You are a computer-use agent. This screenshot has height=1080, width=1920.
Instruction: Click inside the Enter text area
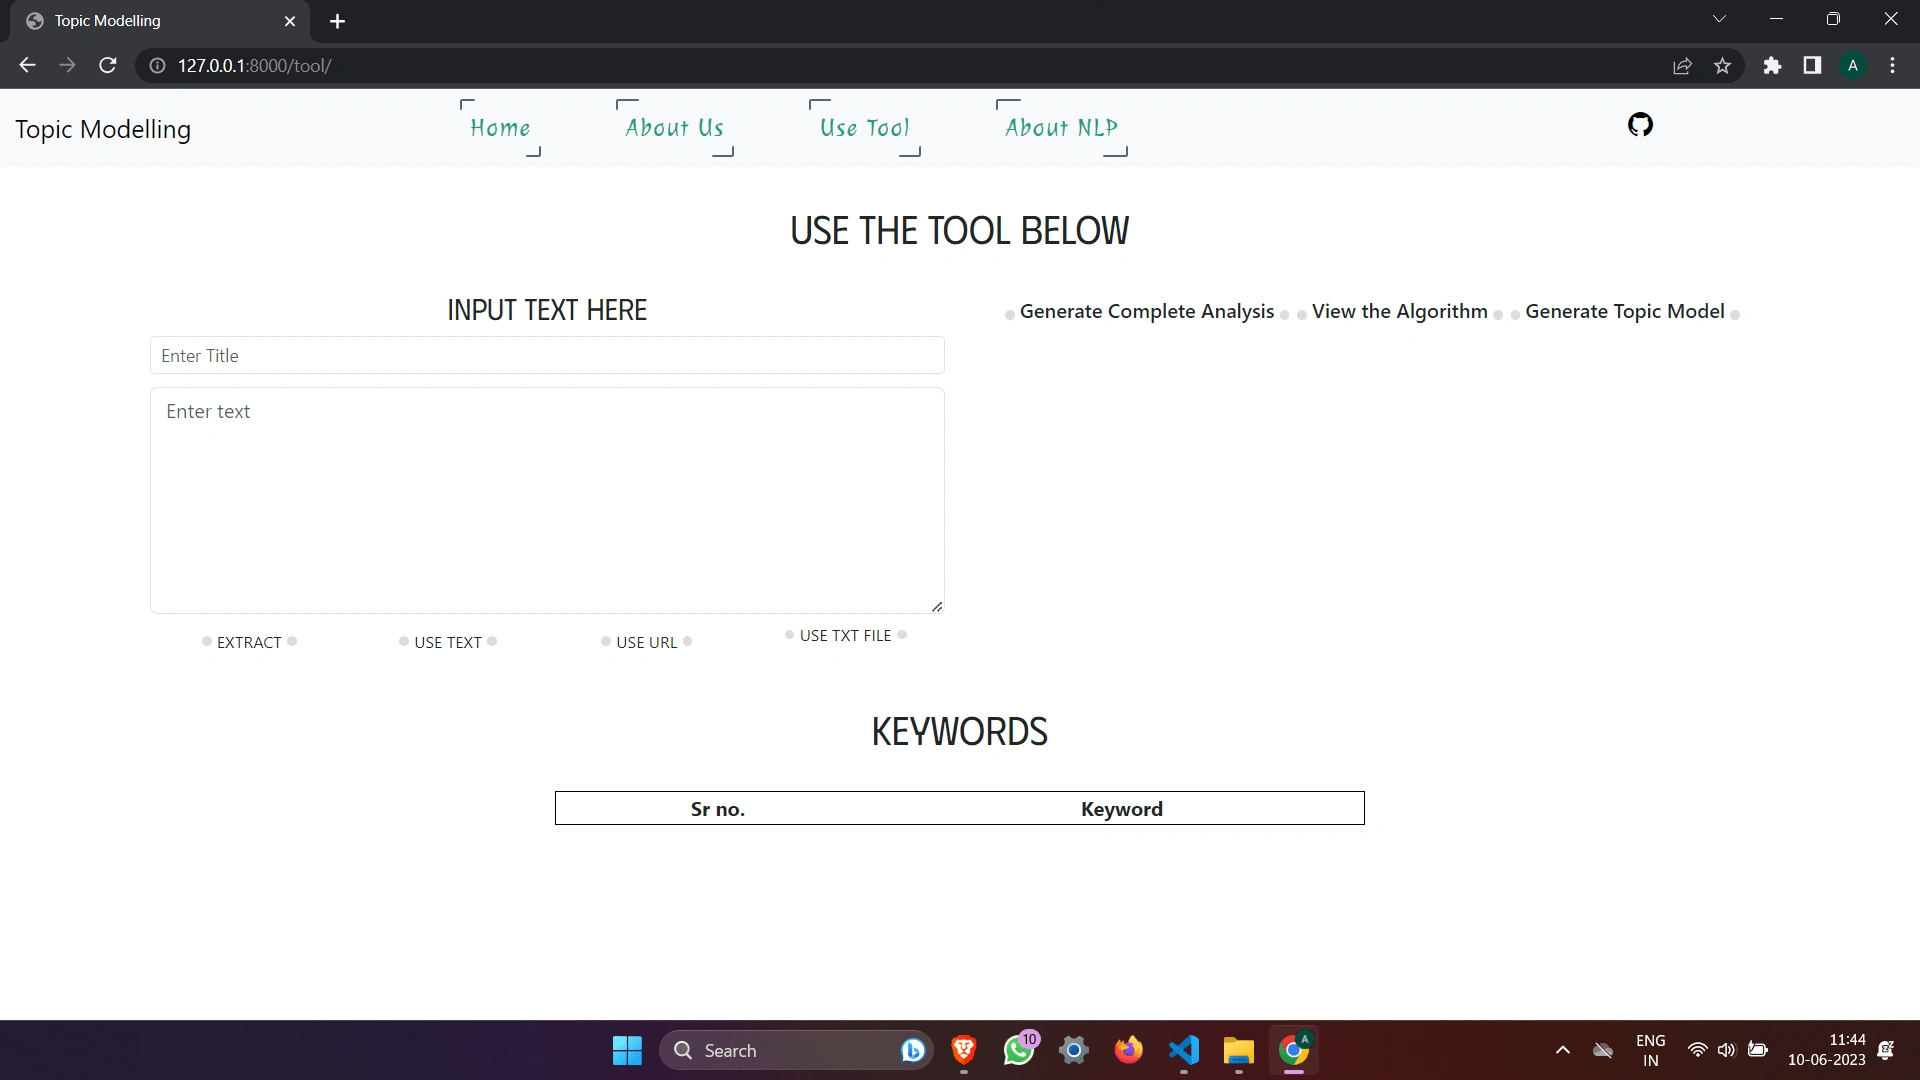tap(547, 500)
